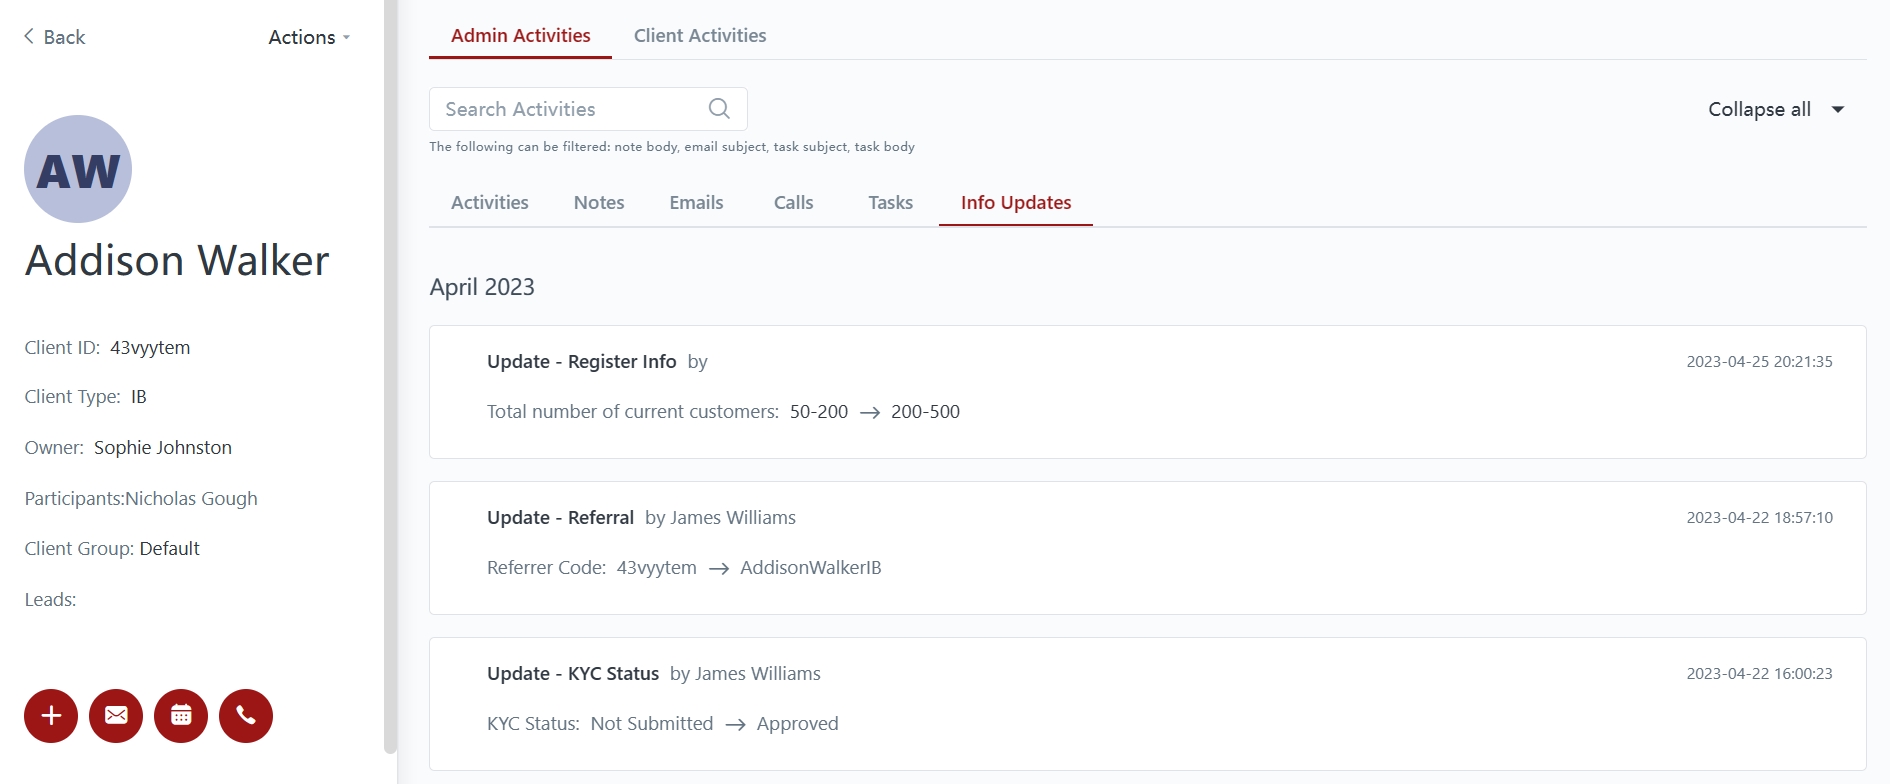Go to the Activities sub-tab
The width and height of the screenshot is (1890, 784).
[x=490, y=203]
